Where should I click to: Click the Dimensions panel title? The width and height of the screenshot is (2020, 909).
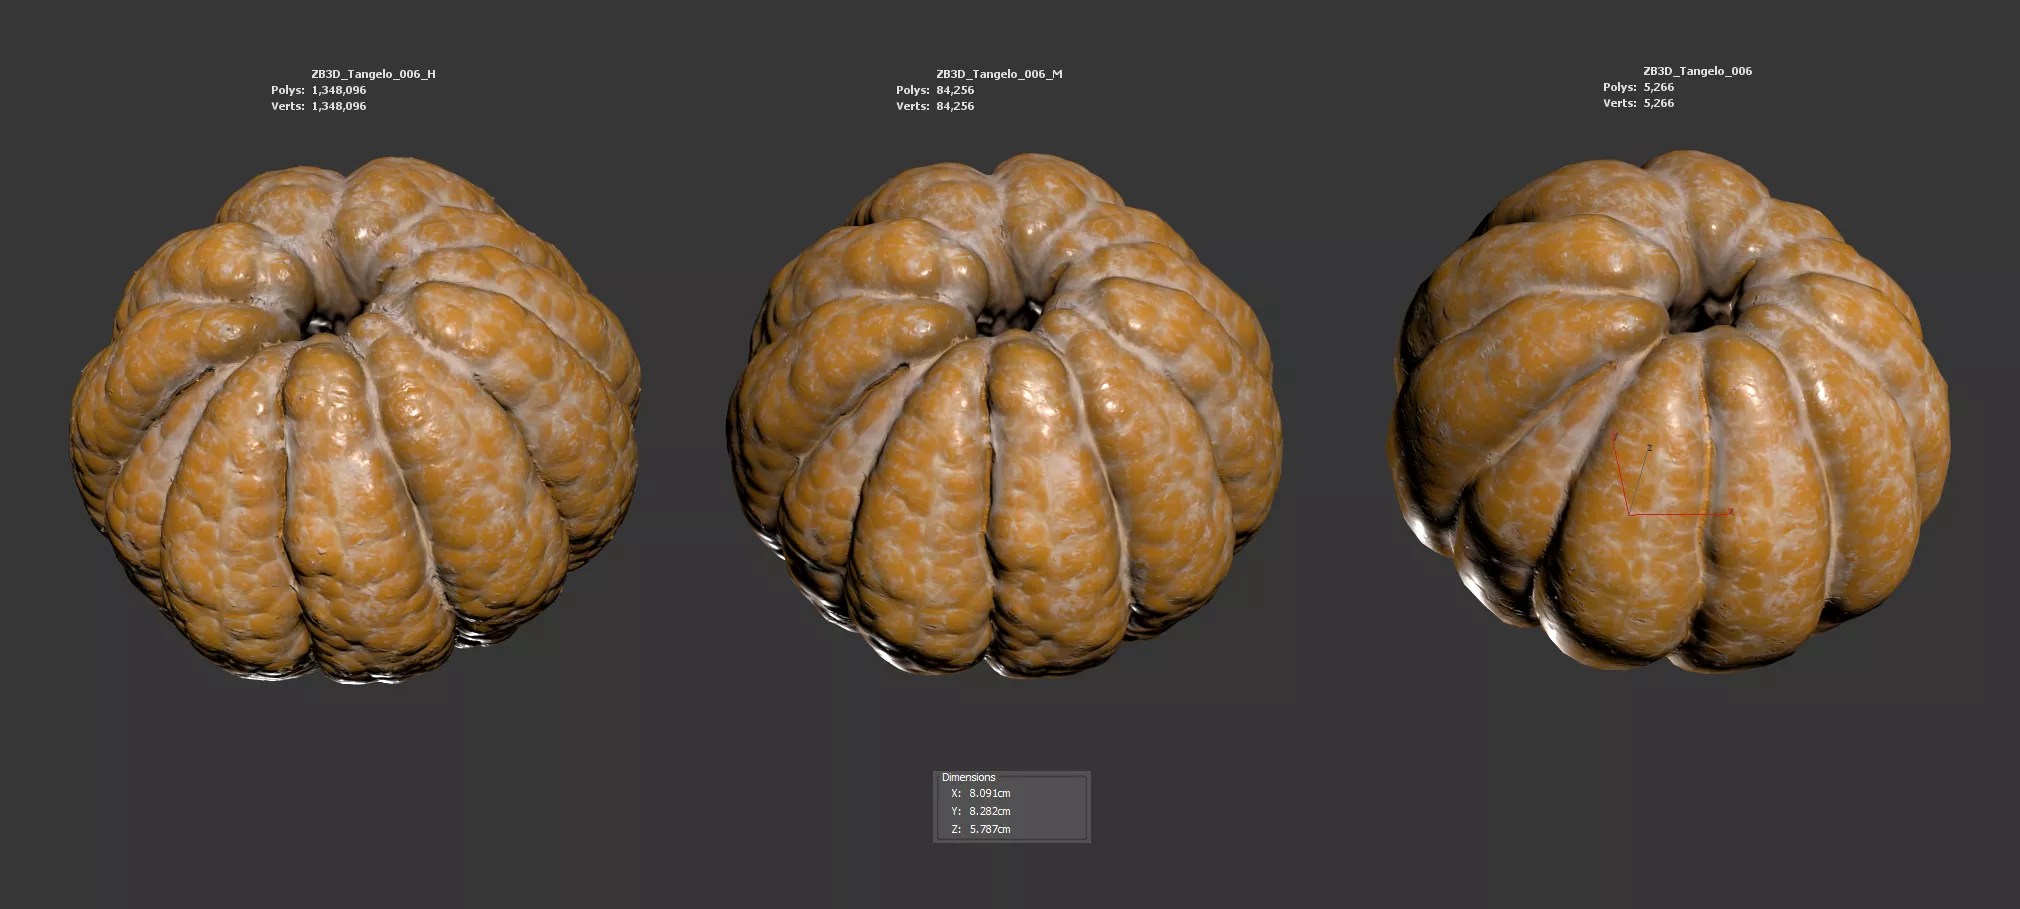click(x=968, y=777)
